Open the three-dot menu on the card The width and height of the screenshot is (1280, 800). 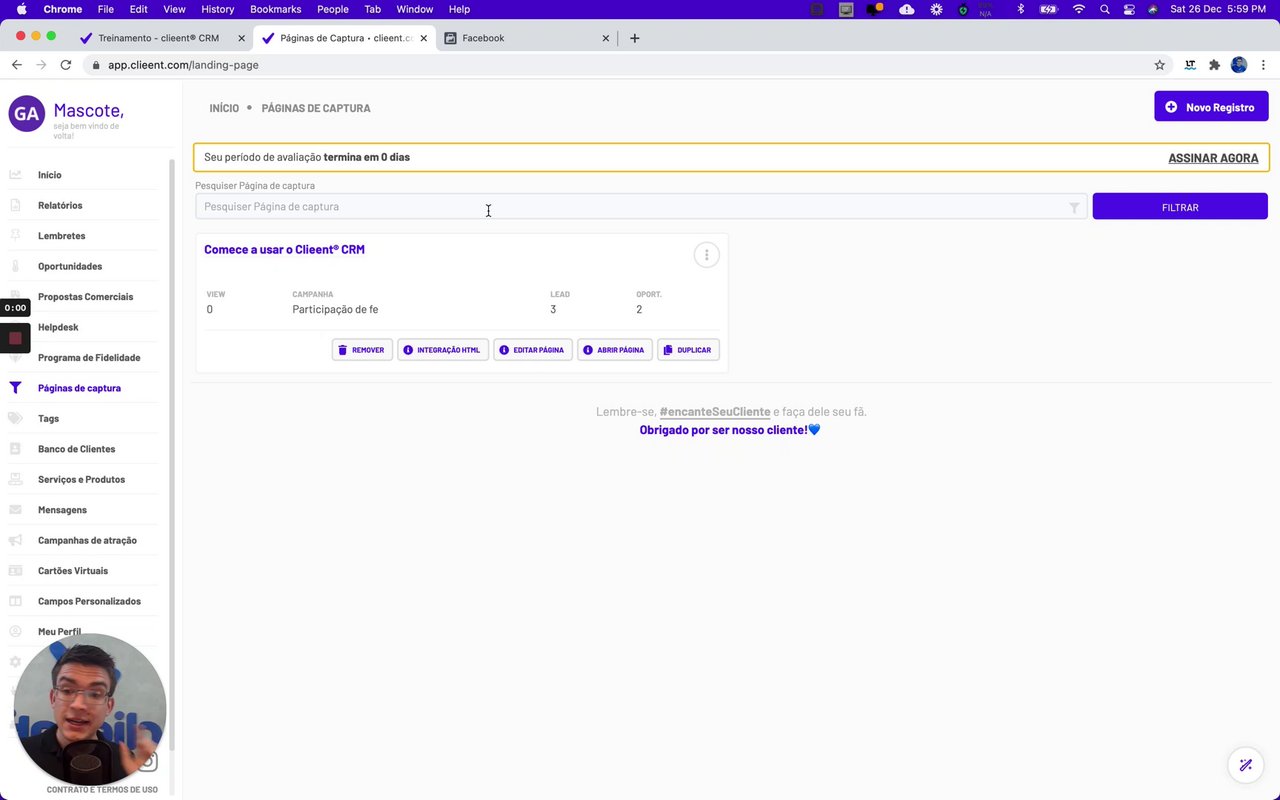pyautogui.click(x=706, y=255)
